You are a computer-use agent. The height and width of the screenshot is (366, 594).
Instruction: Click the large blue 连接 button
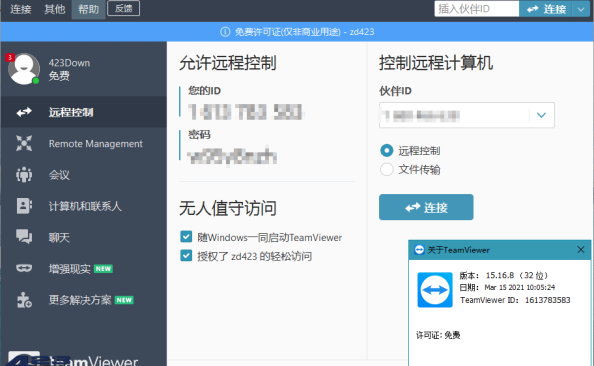pyautogui.click(x=426, y=207)
